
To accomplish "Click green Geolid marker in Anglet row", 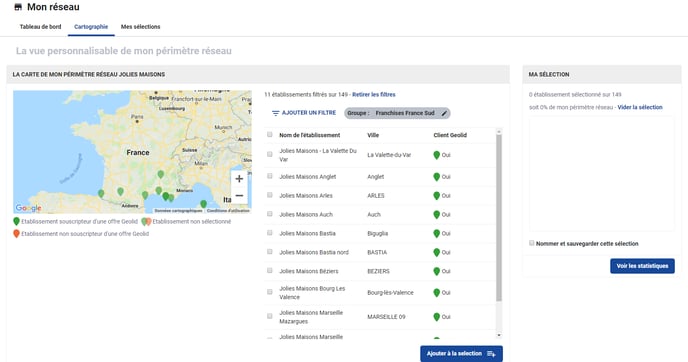I will [x=437, y=177].
